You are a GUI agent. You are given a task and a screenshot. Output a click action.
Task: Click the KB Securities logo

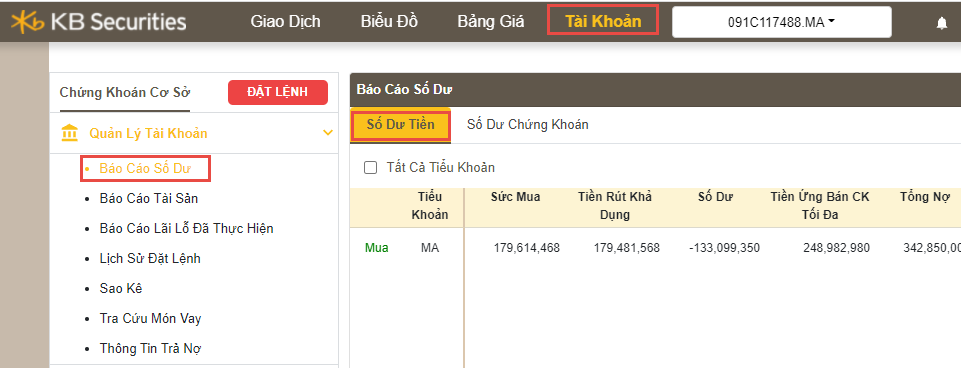click(x=99, y=22)
